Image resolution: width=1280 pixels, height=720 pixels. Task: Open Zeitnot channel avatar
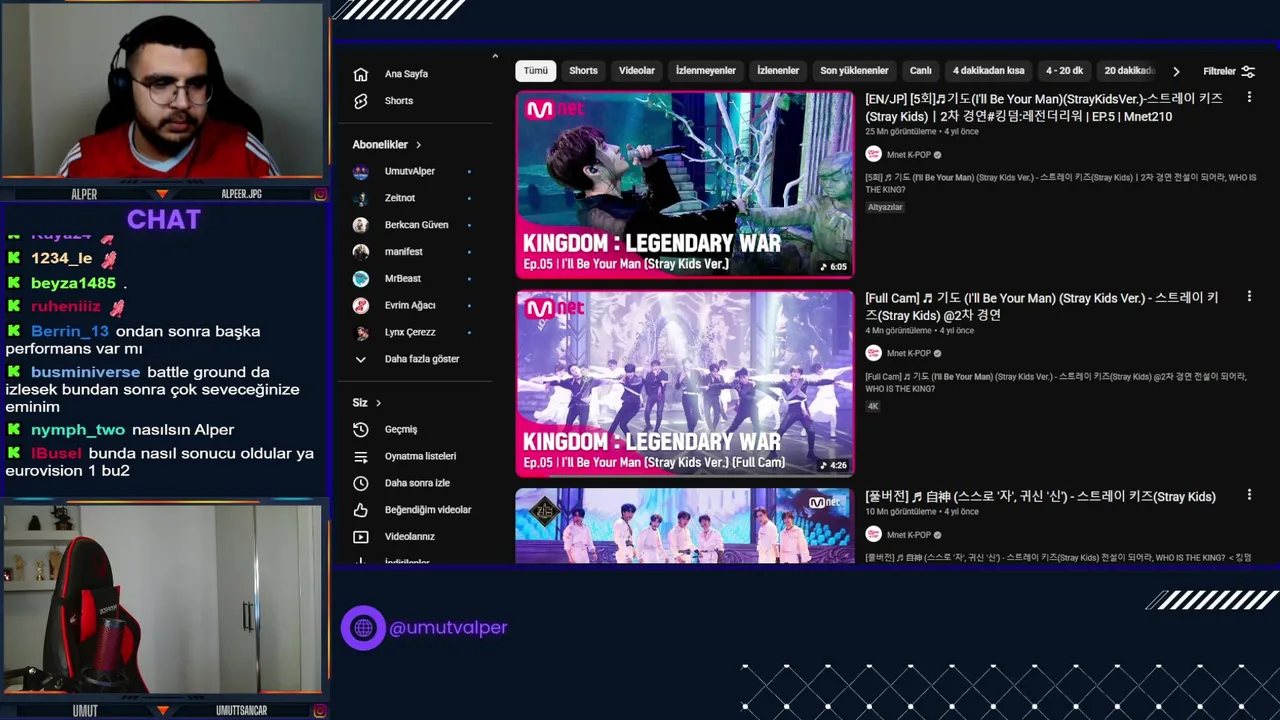[361, 198]
